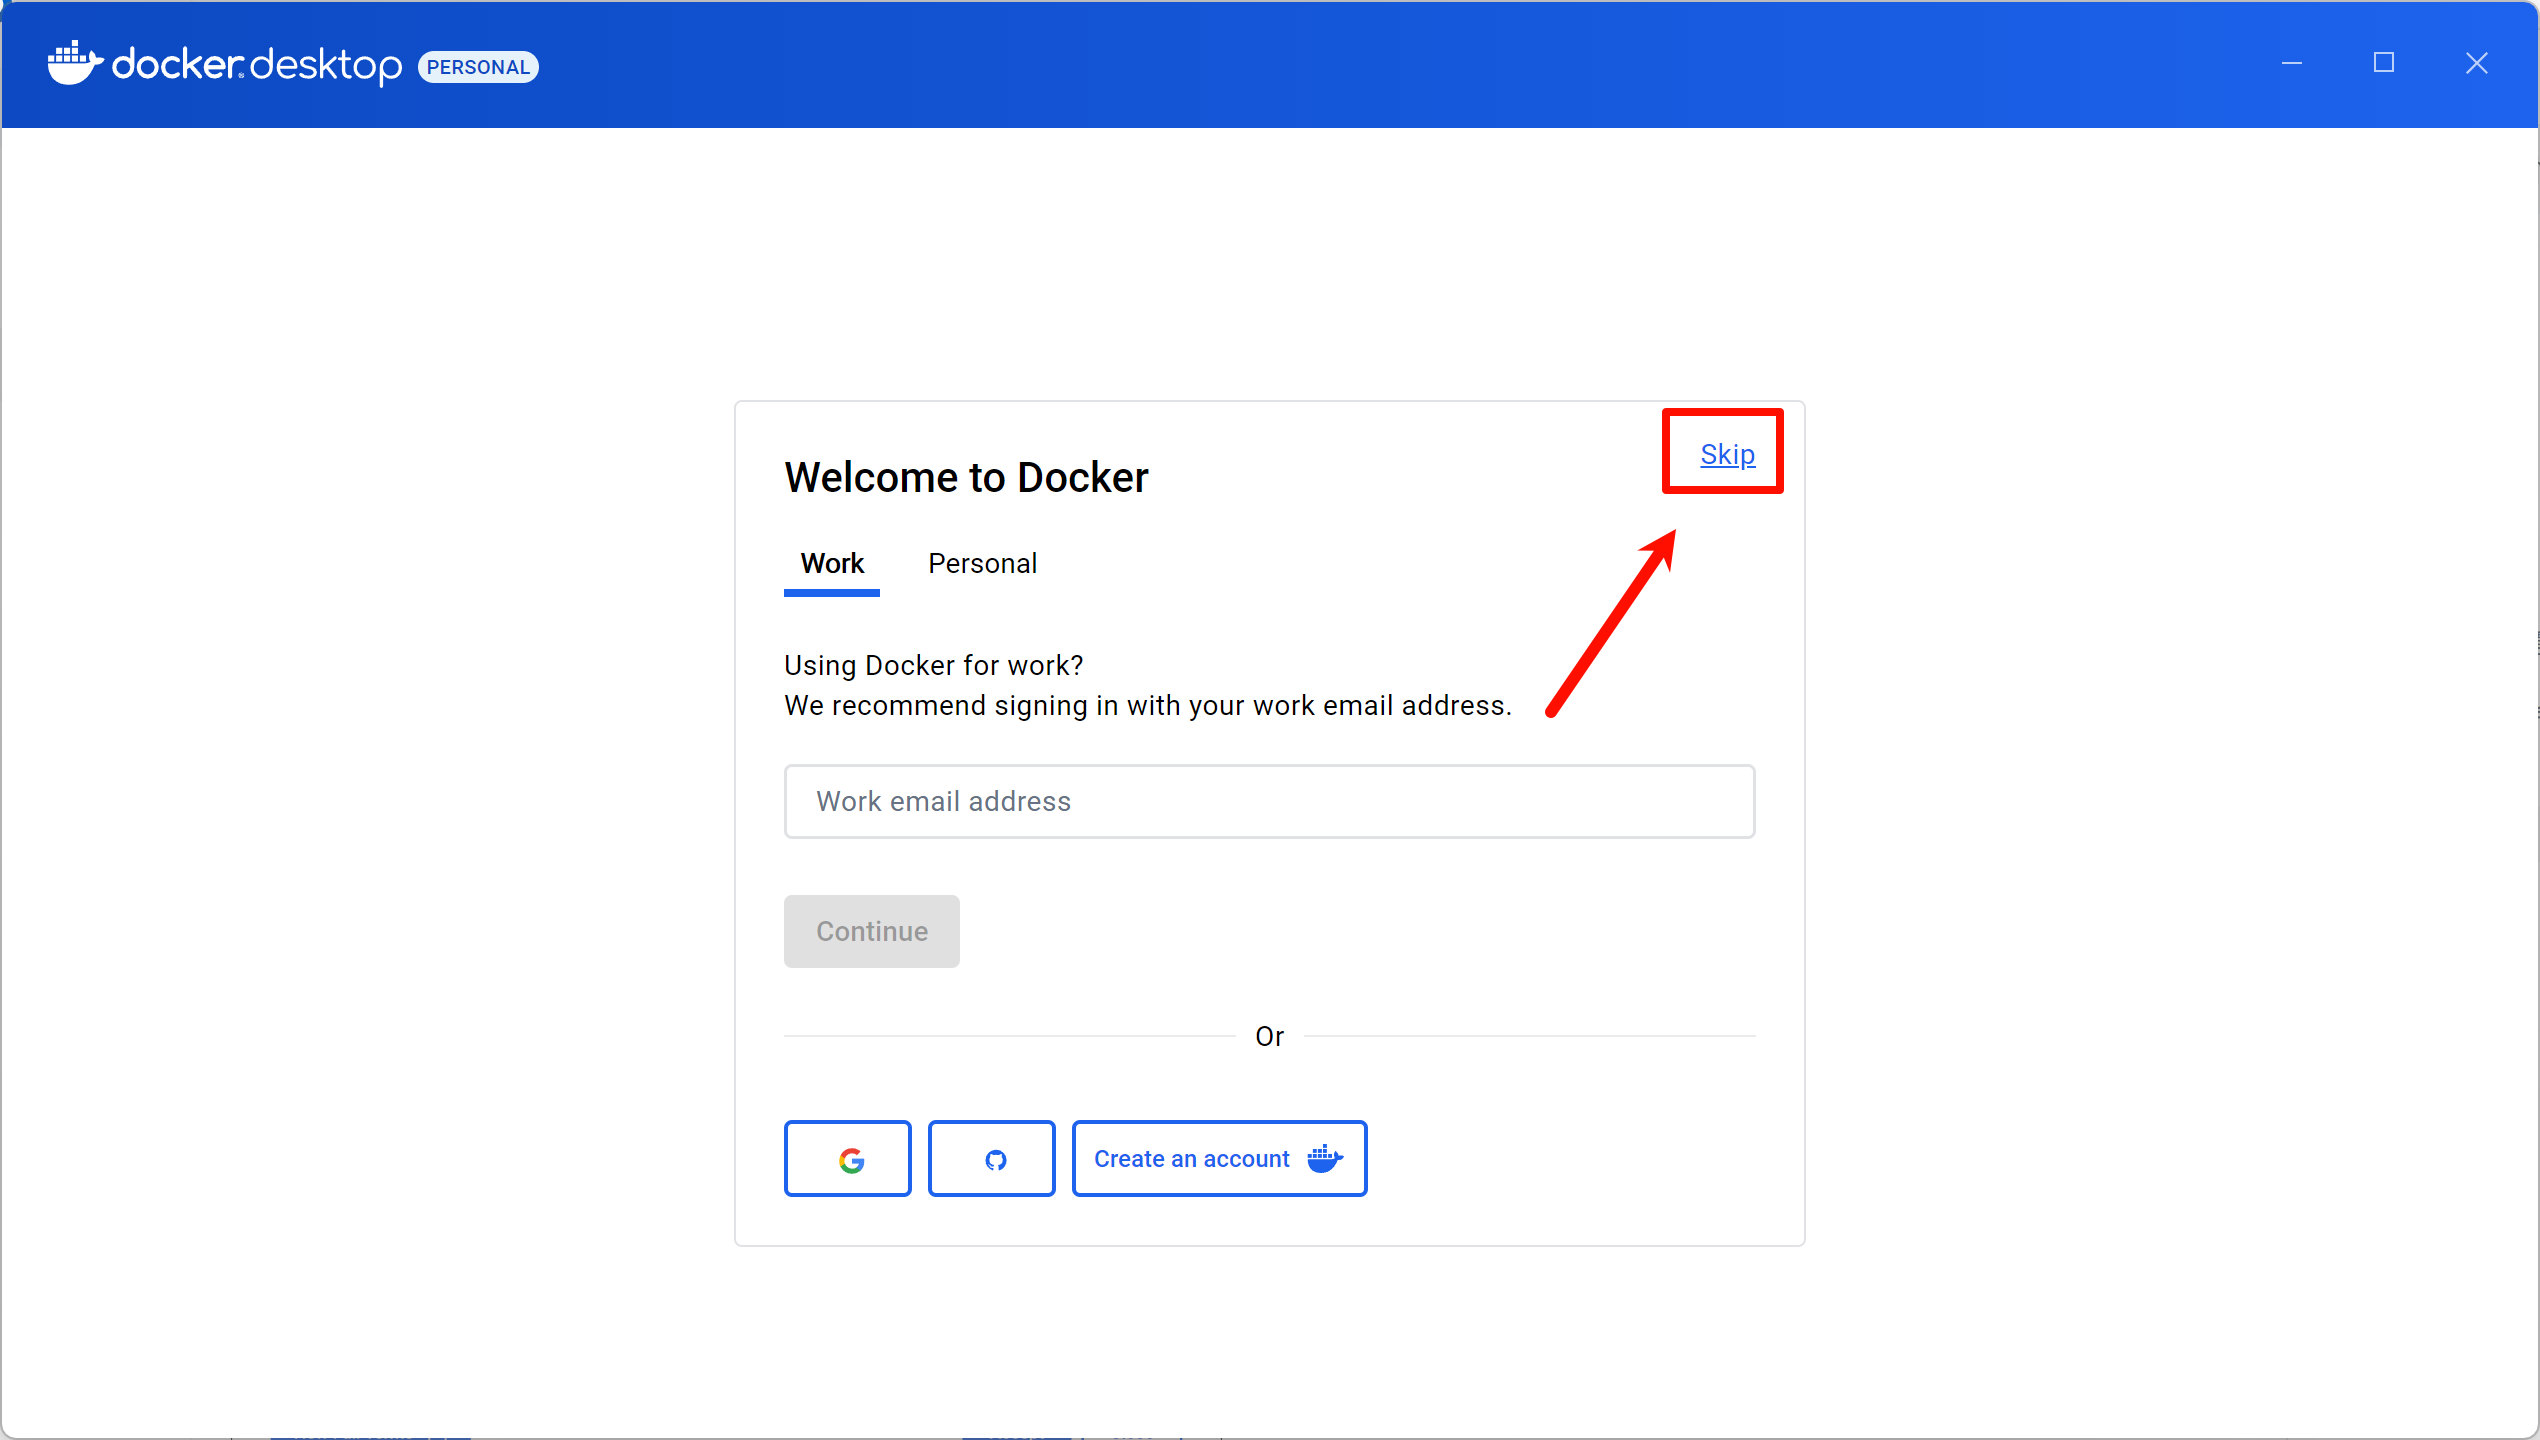Viewport: 2540px width, 1440px height.
Task: Click the Skip link
Action: click(x=1727, y=455)
